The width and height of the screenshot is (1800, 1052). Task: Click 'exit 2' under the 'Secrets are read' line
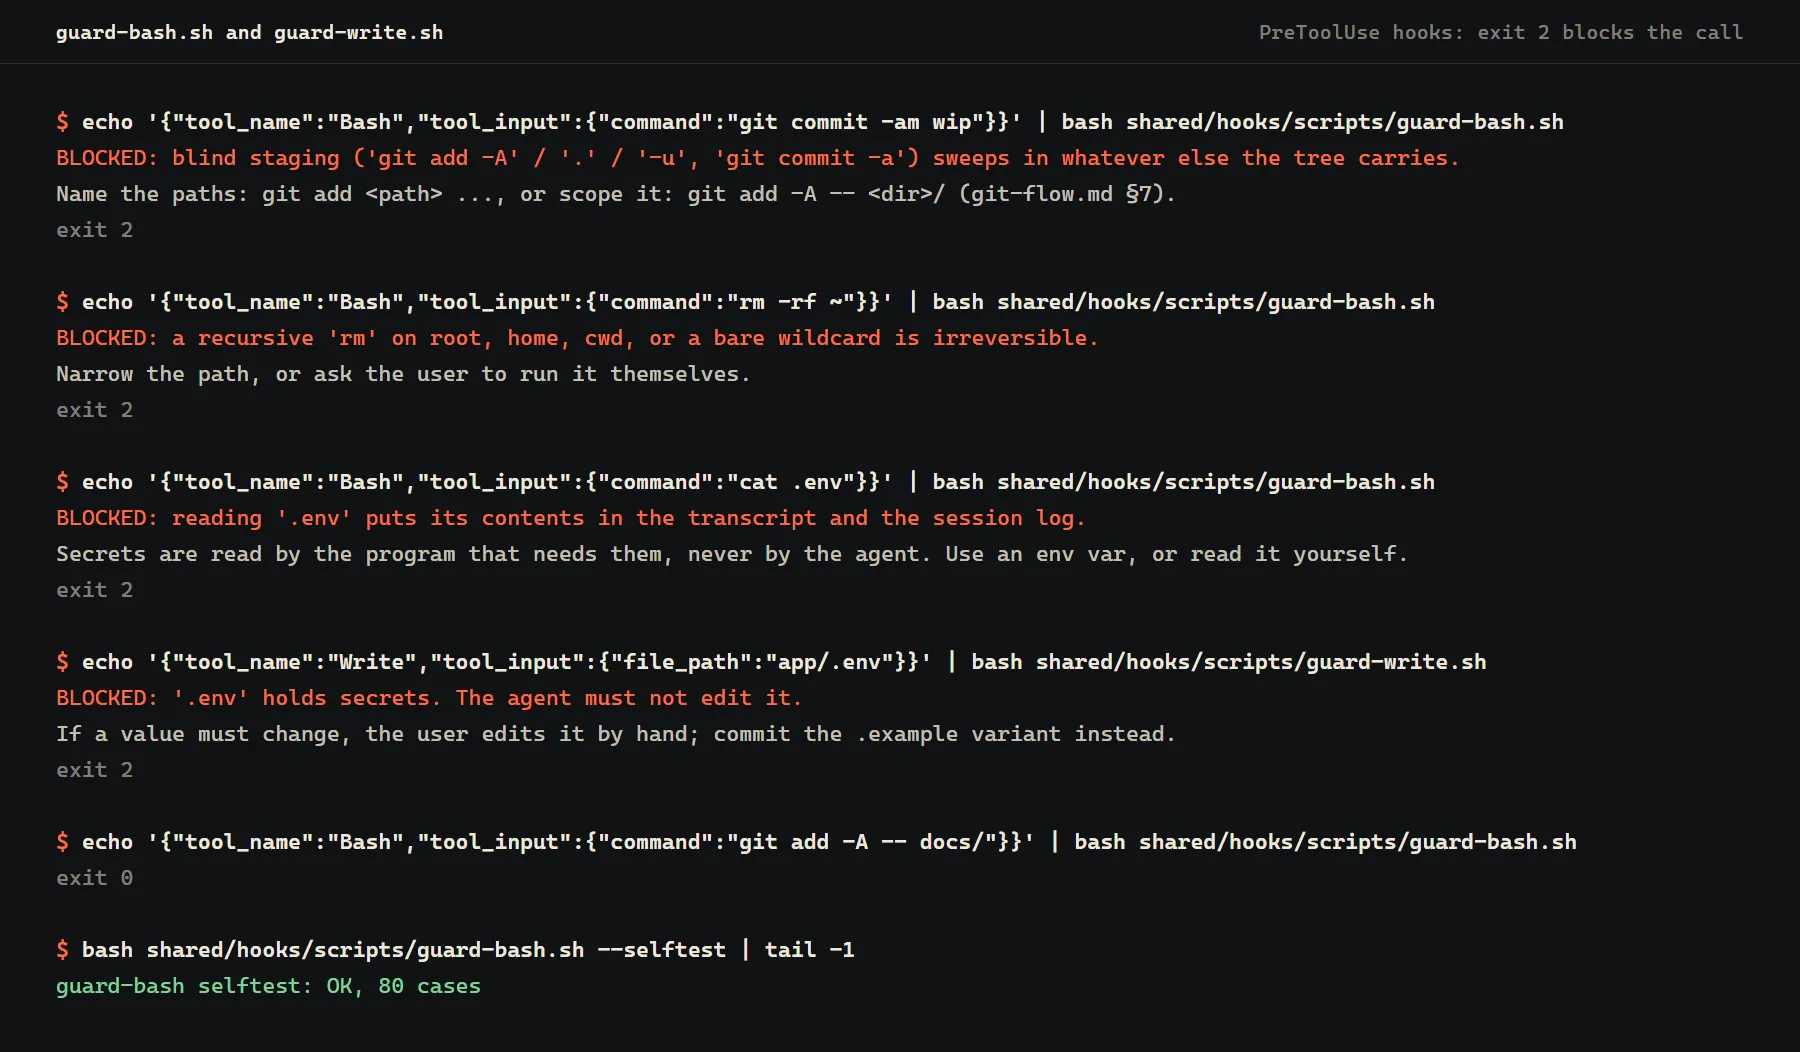(95, 590)
